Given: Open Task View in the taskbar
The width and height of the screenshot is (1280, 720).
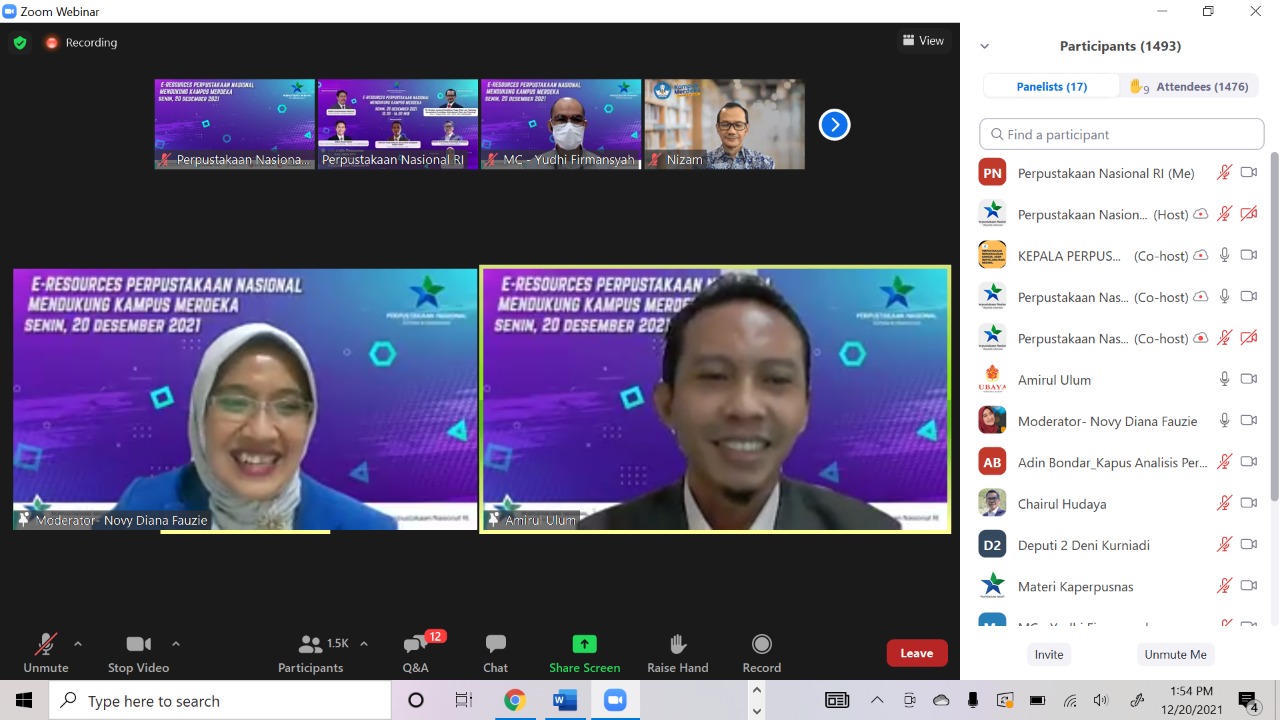Looking at the screenshot, I should 464,700.
